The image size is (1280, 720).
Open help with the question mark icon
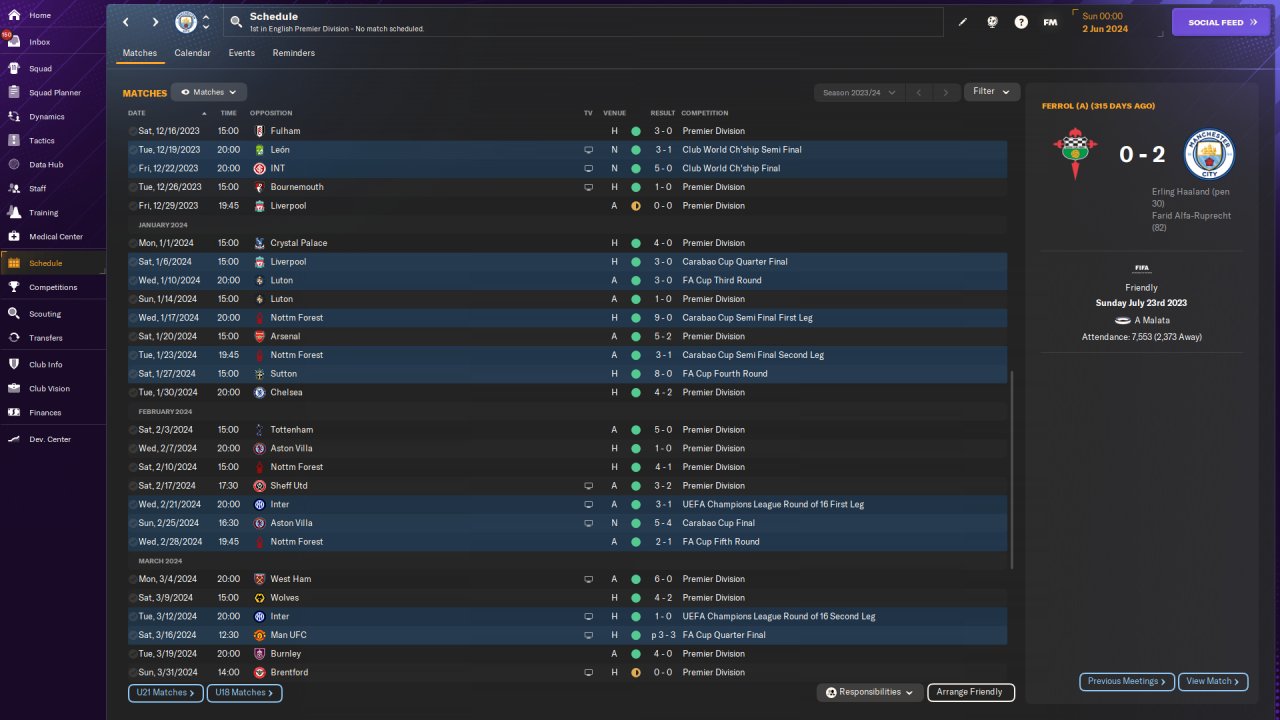[x=1021, y=22]
